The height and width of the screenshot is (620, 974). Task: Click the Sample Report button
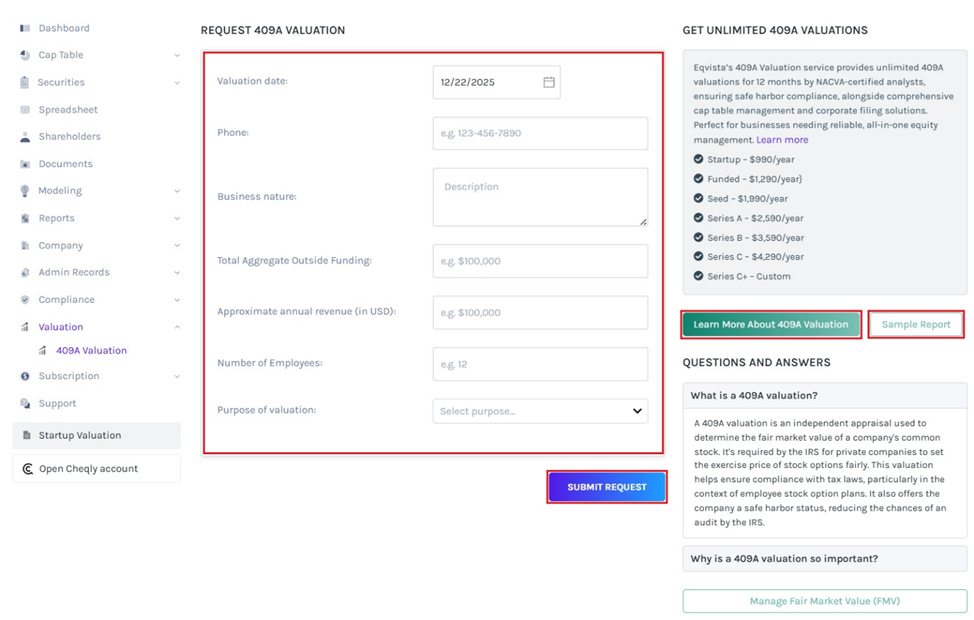[916, 324]
